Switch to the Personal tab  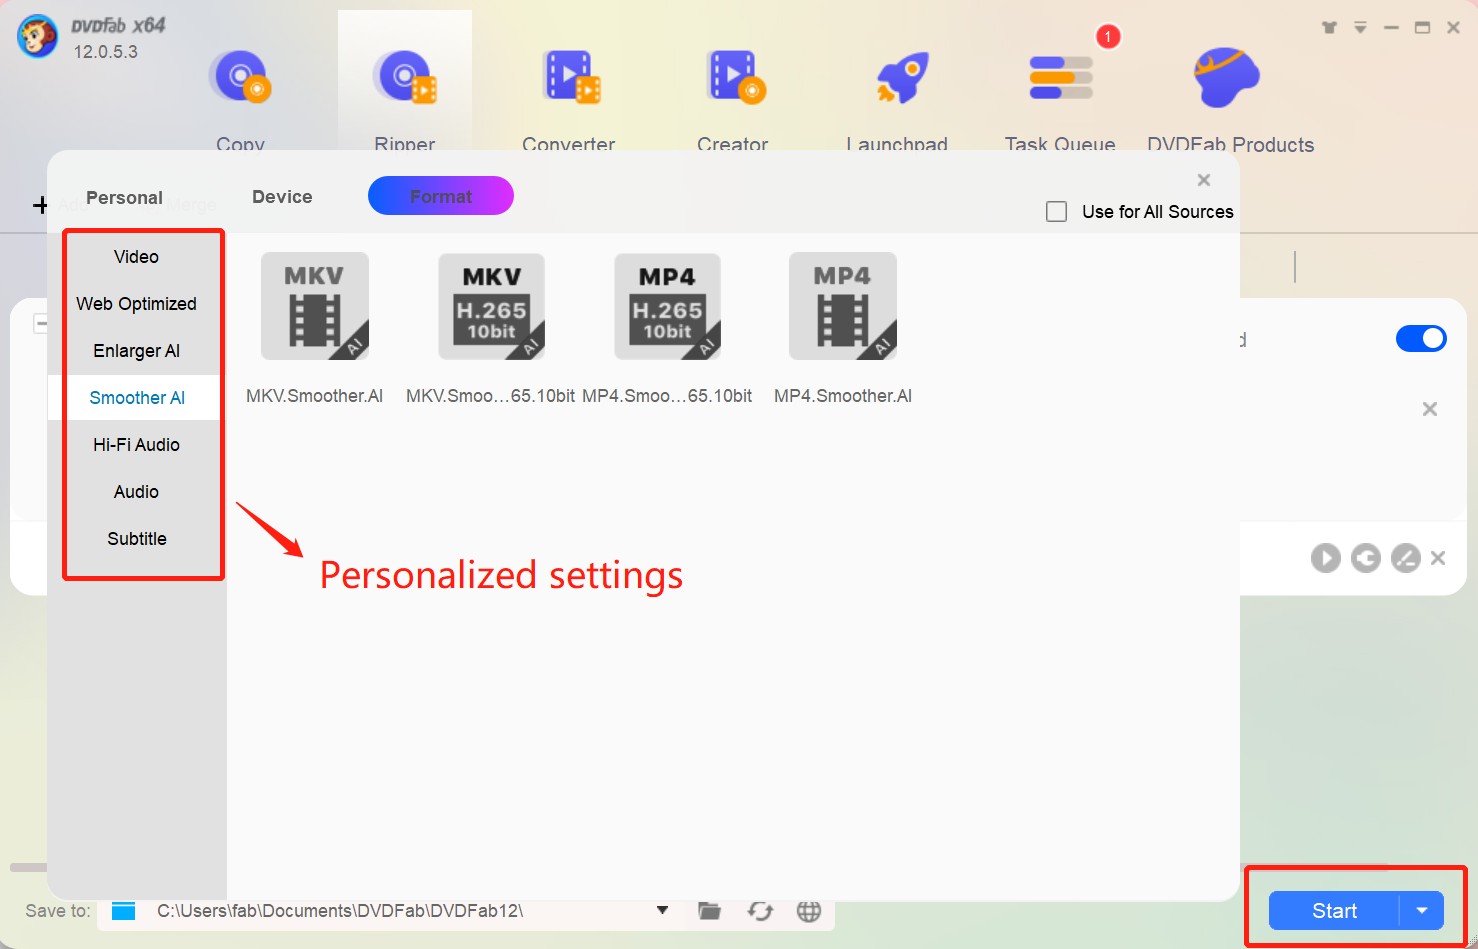pos(124,197)
